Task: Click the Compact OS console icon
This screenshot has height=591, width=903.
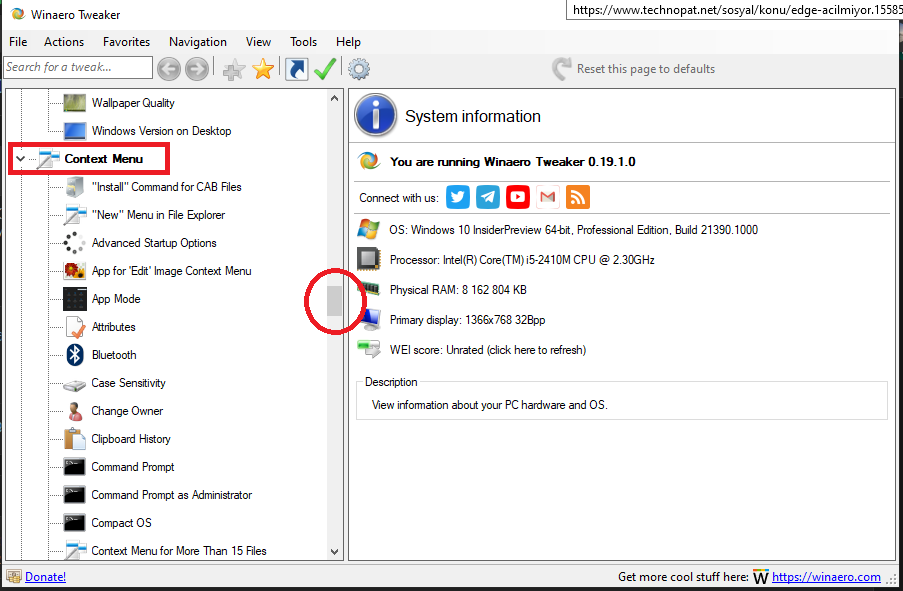Action: pos(75,523)
